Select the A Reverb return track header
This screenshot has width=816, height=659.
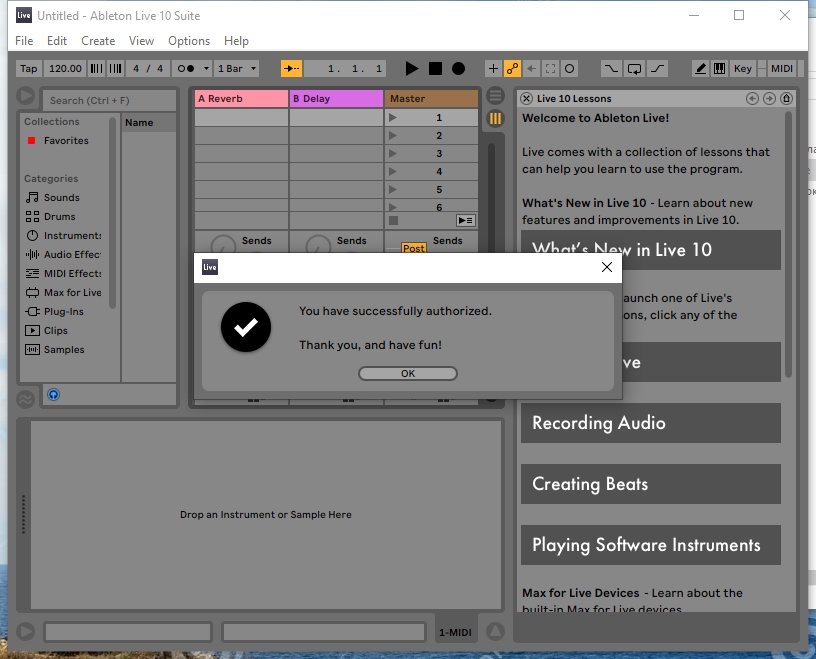pos(241,98)
